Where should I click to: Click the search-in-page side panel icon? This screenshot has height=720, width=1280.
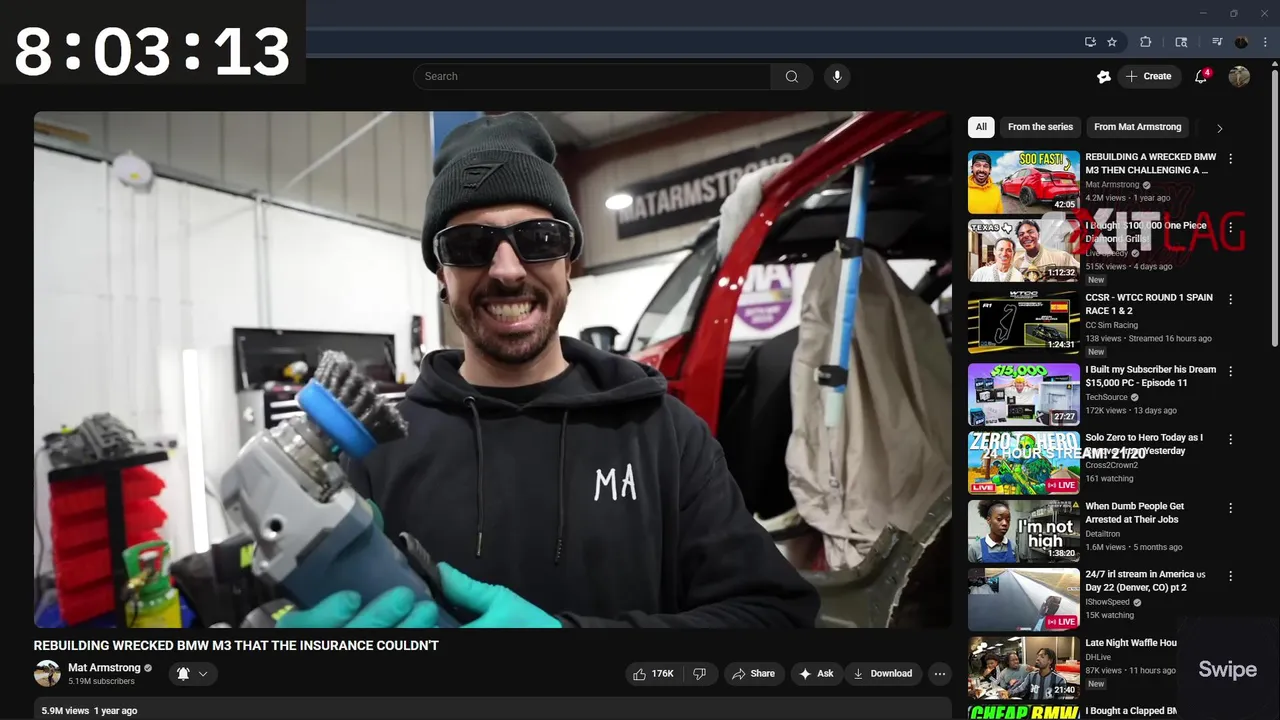click(1181, 42)
